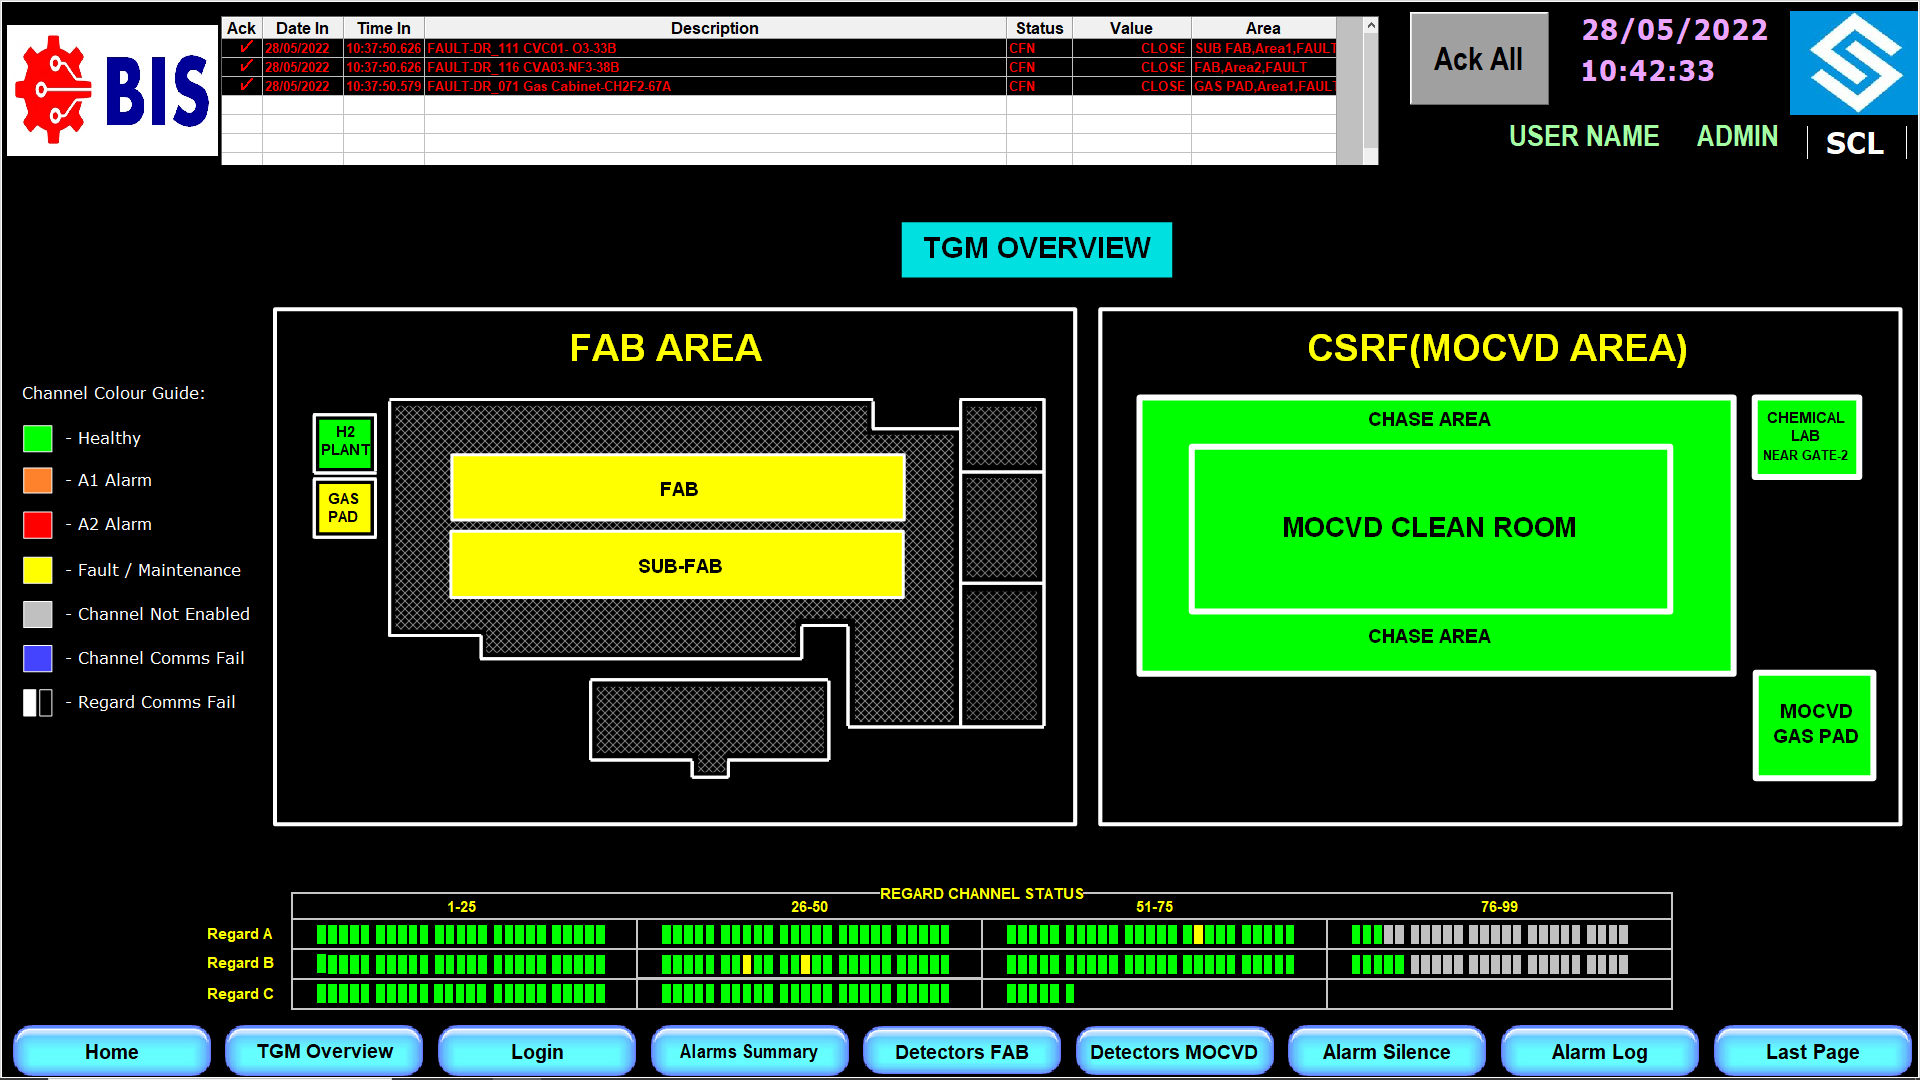Open the MOCVD CLEAN ROOM zone
This screenshot has width=1920, height=1080.
pyautogui.click(x=1429, y=528)
